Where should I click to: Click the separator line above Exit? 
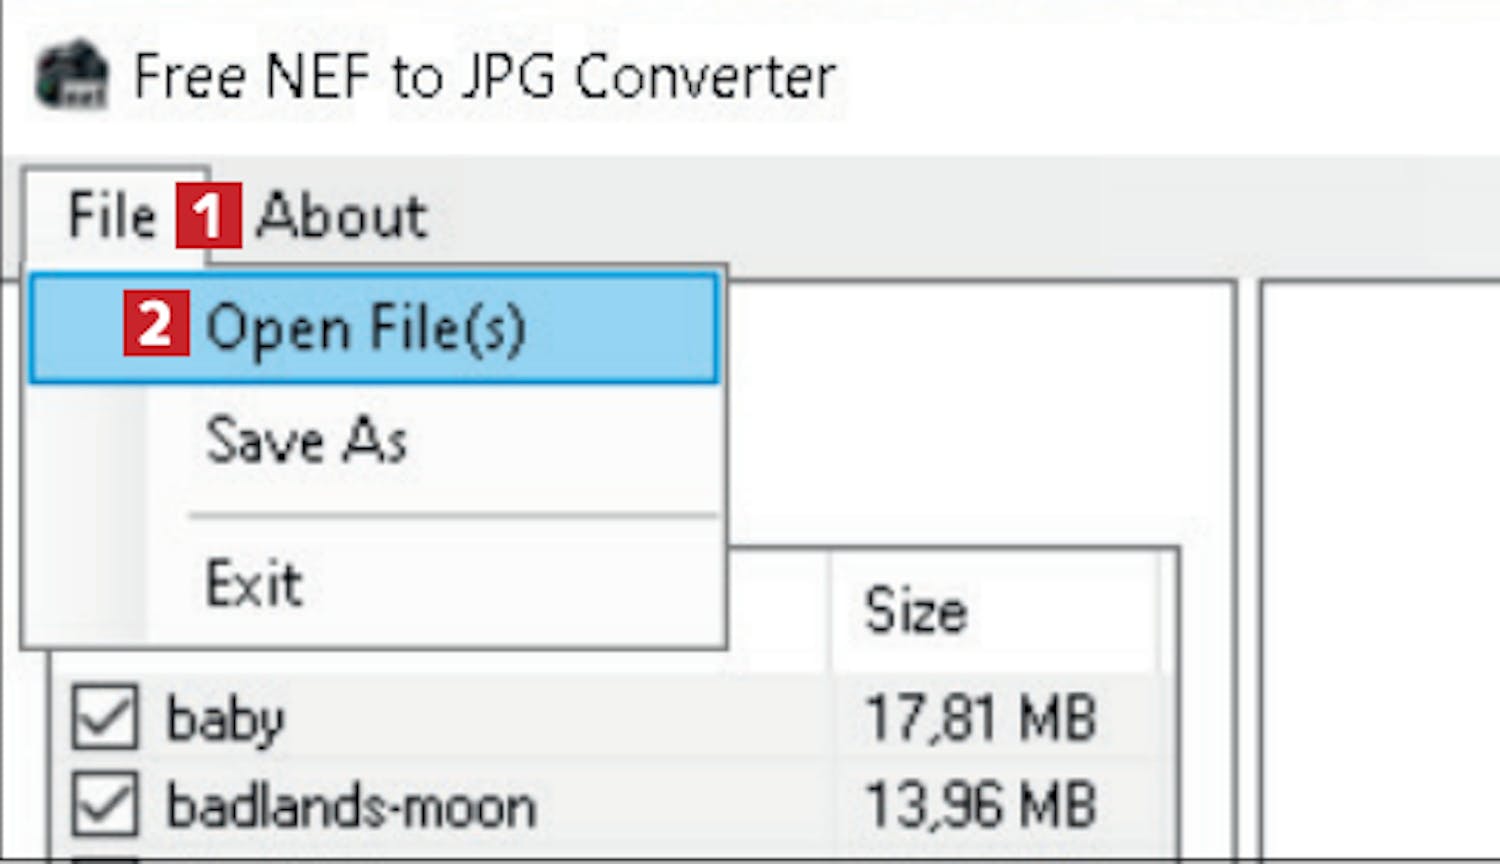tap(452, 517)
